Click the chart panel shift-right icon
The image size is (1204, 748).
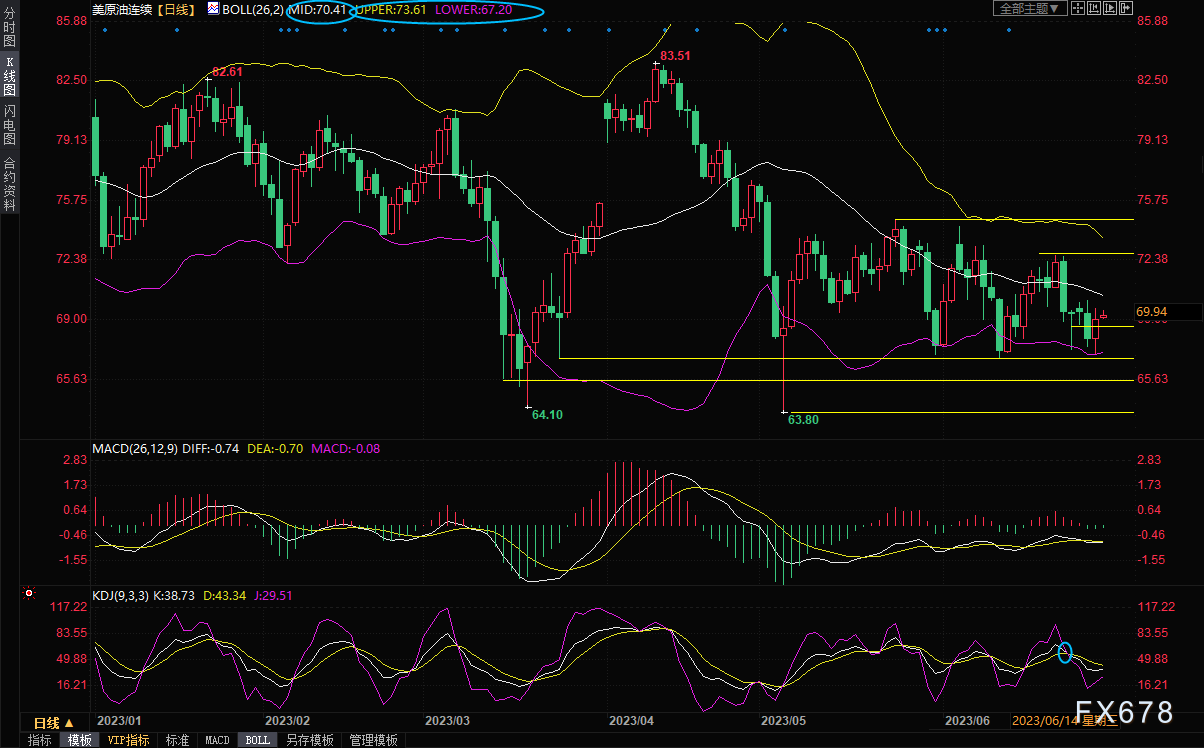coord(1126,8)
